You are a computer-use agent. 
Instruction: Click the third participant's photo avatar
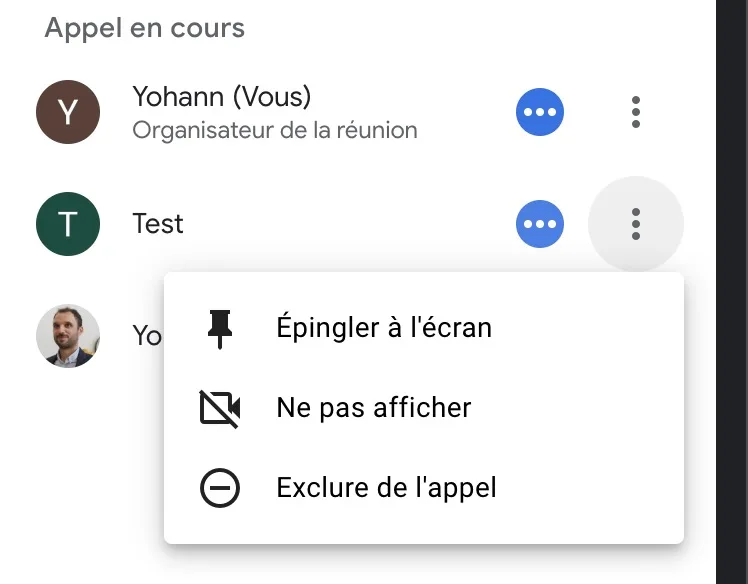tap(68, 336)
